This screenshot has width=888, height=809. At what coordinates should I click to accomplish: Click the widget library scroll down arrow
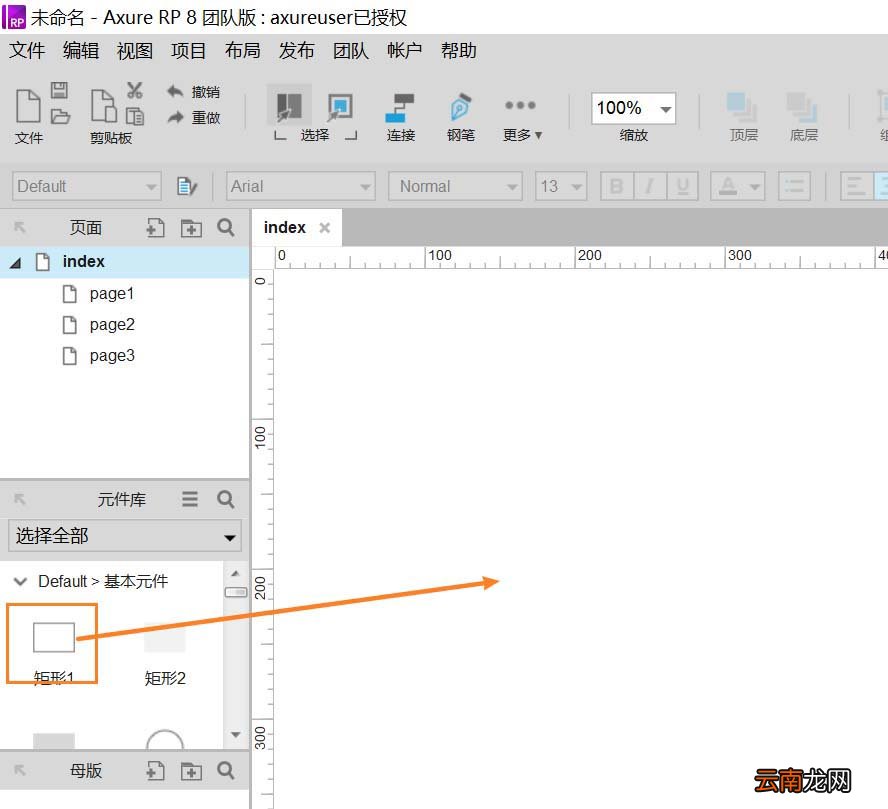(236, 735)
